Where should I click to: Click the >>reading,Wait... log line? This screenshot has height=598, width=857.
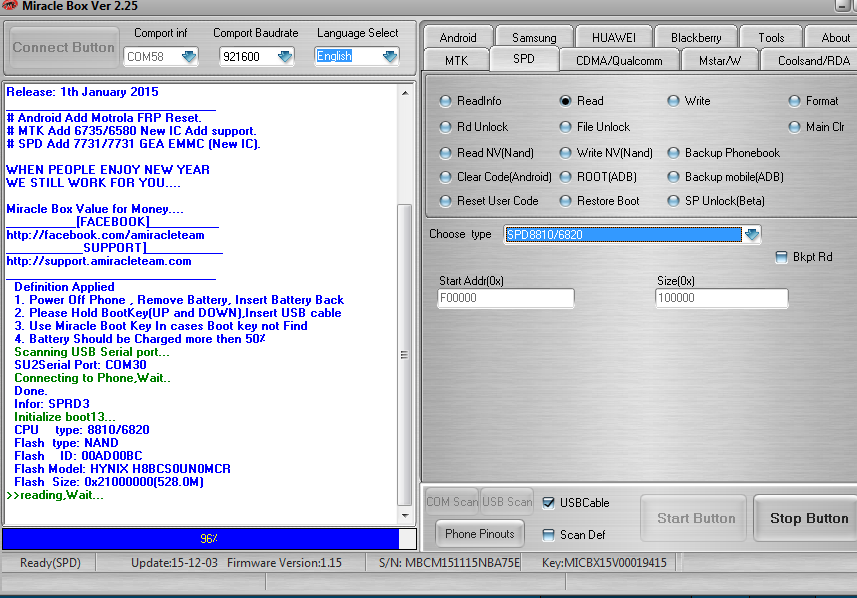55,495
